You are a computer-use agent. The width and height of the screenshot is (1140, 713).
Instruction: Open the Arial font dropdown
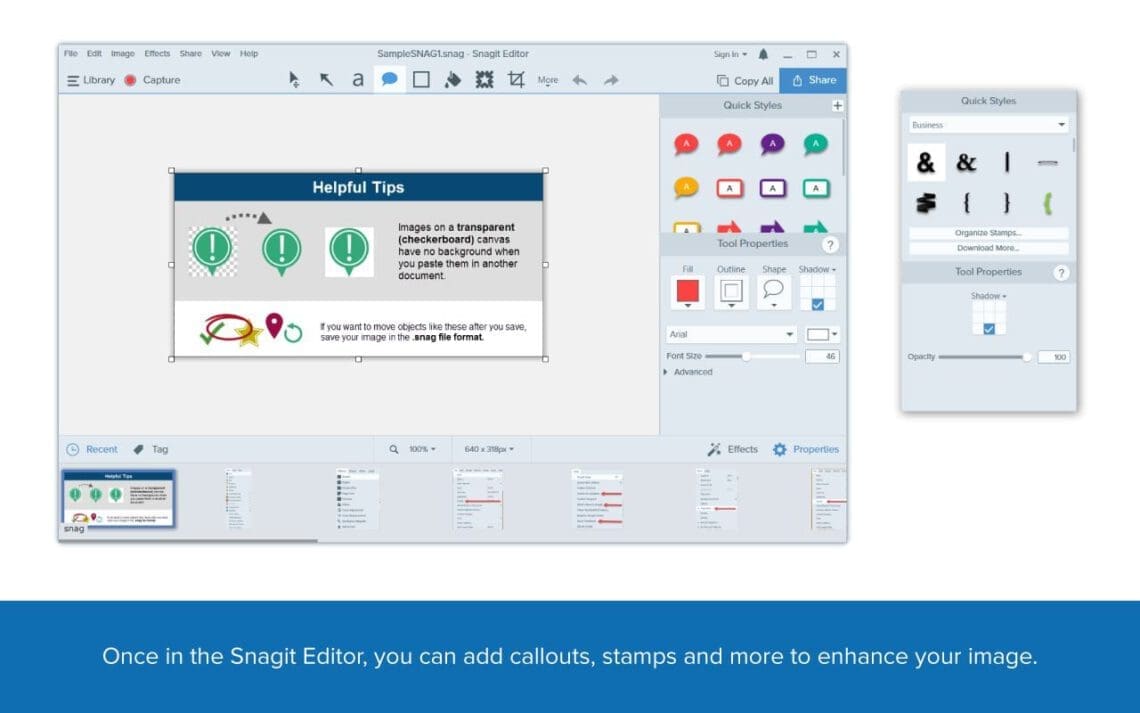click(730, 334)
